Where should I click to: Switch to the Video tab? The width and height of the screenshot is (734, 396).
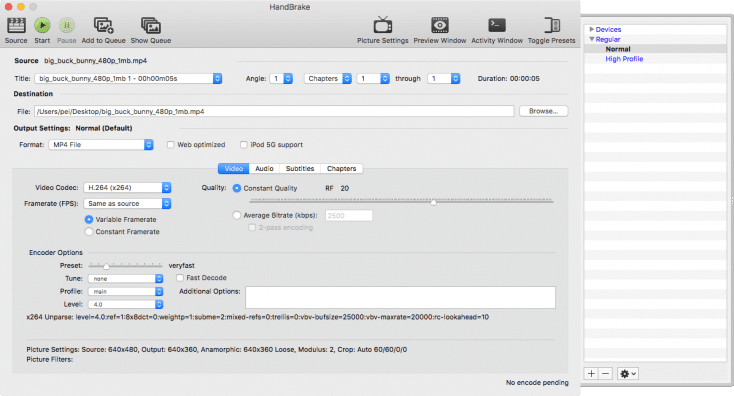[234, 169]
